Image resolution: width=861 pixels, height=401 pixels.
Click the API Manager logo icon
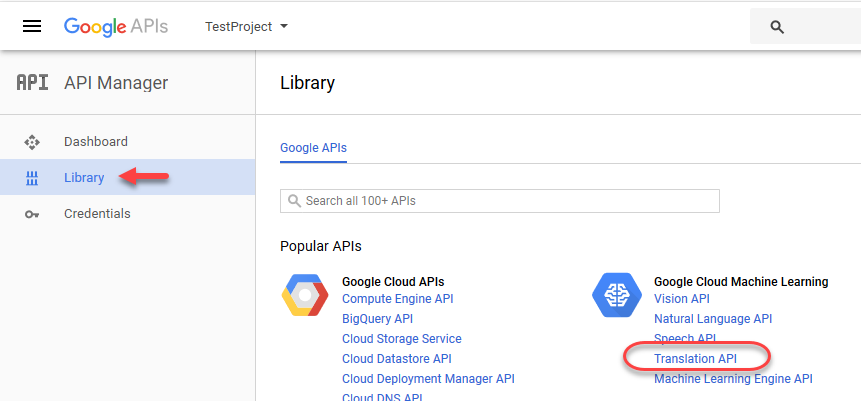click(x=32, y=83)
